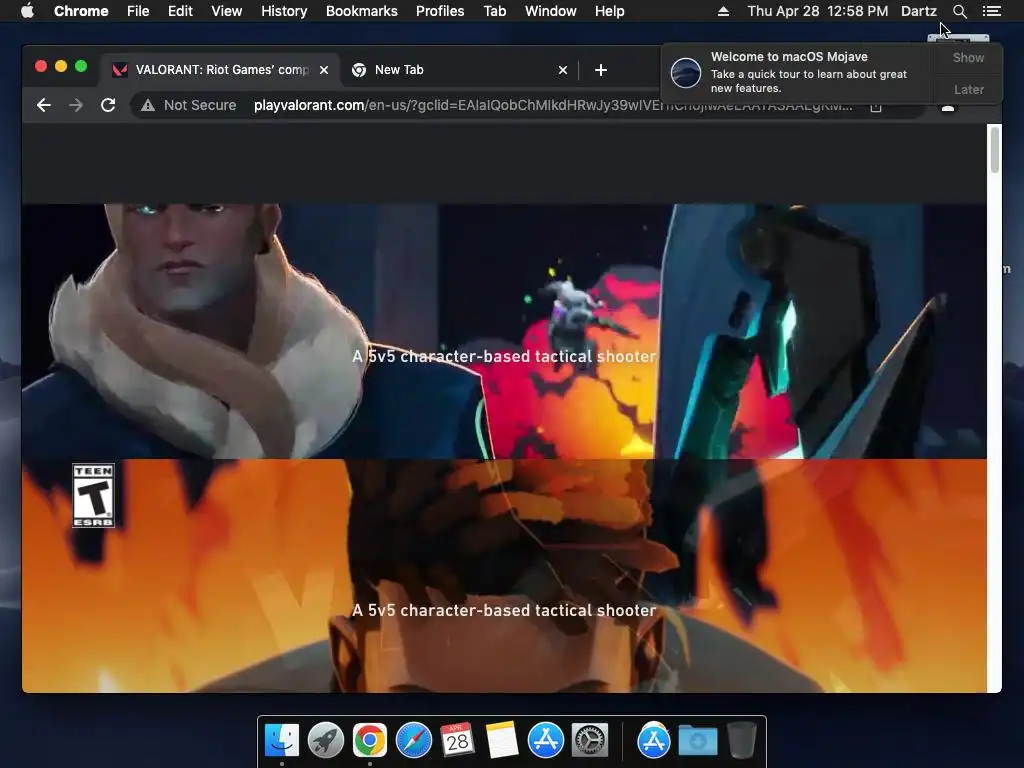Click the forward navigation arrow
This screenshot has width=1024, height=768.
pos(76,105)
